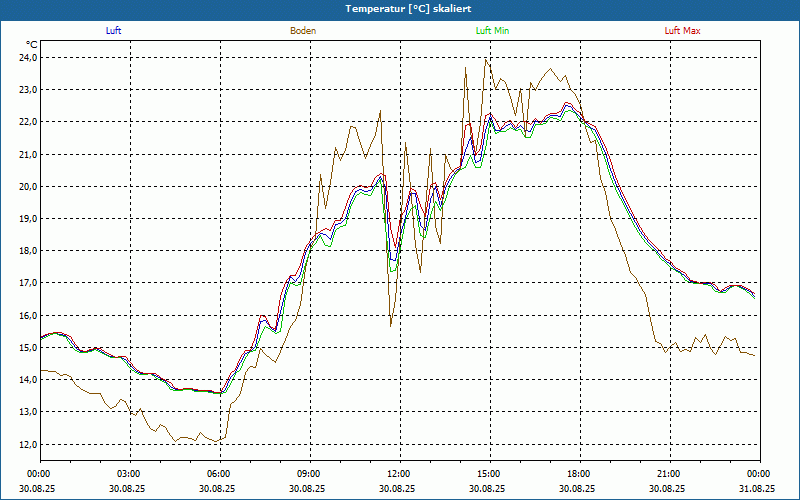800x500 pixels.
Task: Click the 12:00 time axis label
Action: [x=399, y=474]
